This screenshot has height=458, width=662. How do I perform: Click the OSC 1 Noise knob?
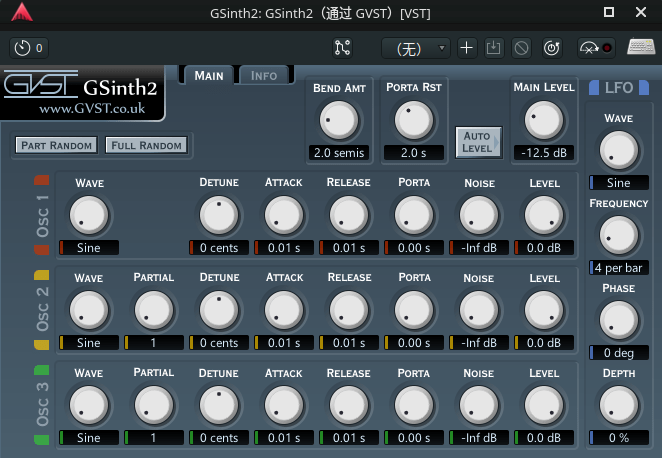tap(479, 215)
